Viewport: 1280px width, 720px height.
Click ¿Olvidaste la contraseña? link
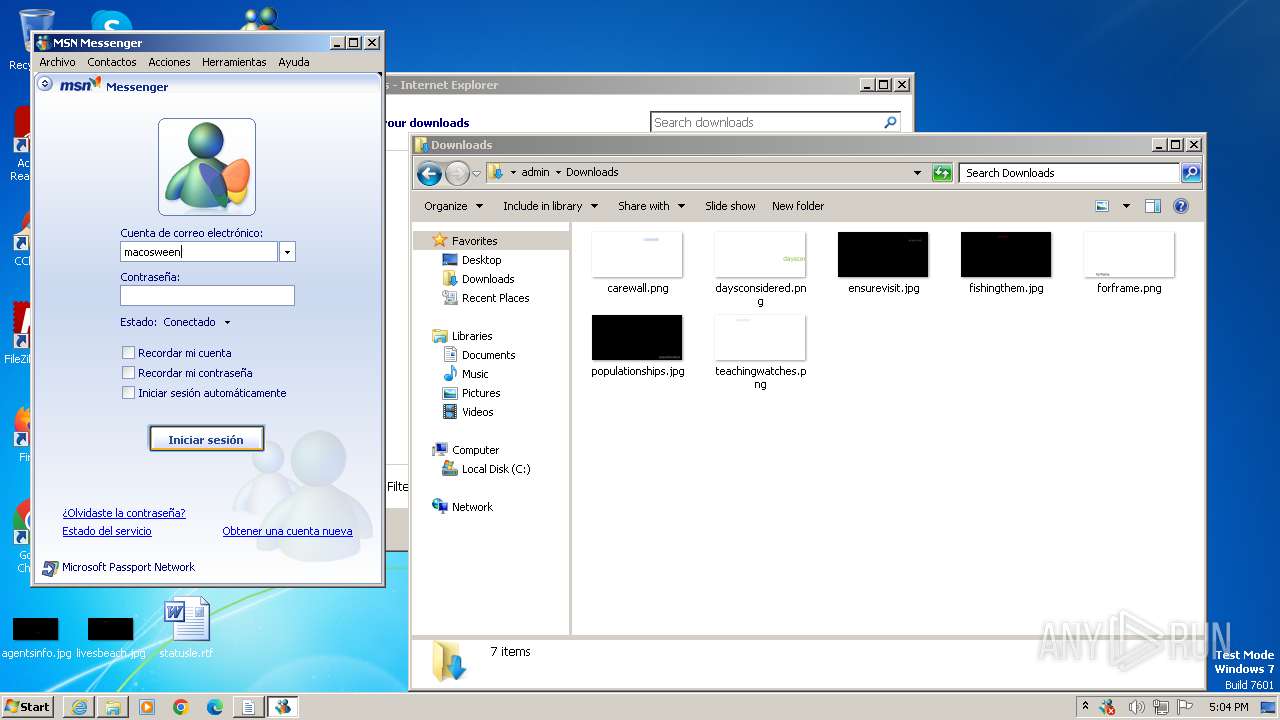pos(124,513)
